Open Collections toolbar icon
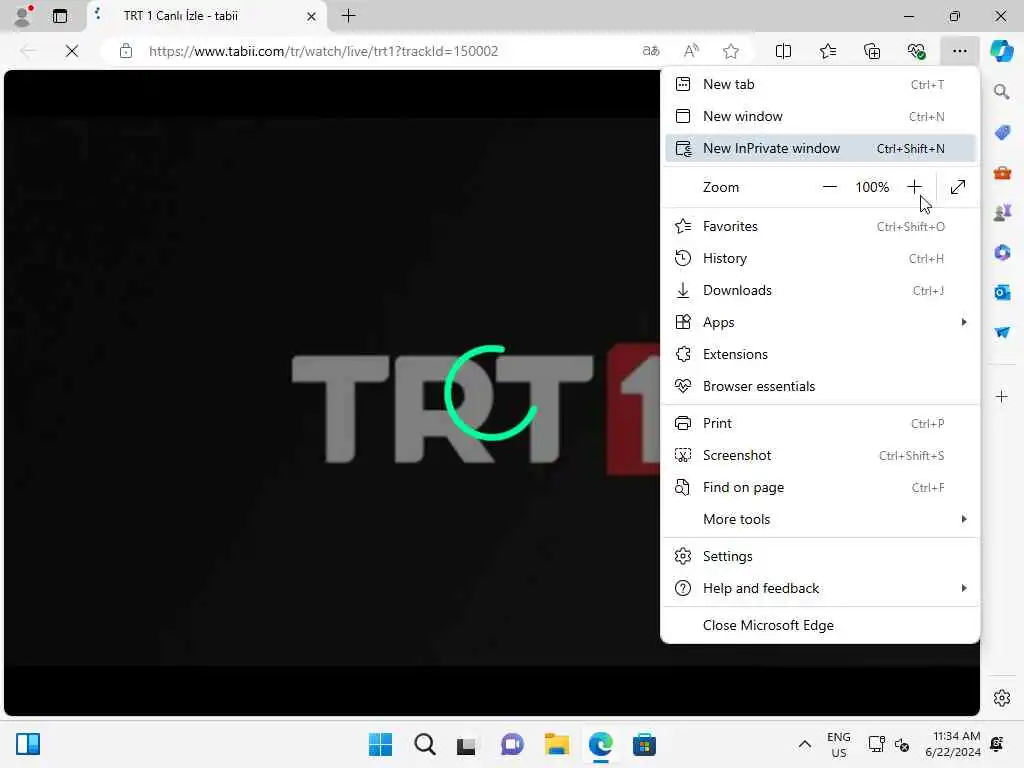The height and width of the screenshot is (768, 1024). [x=872, y=51]
